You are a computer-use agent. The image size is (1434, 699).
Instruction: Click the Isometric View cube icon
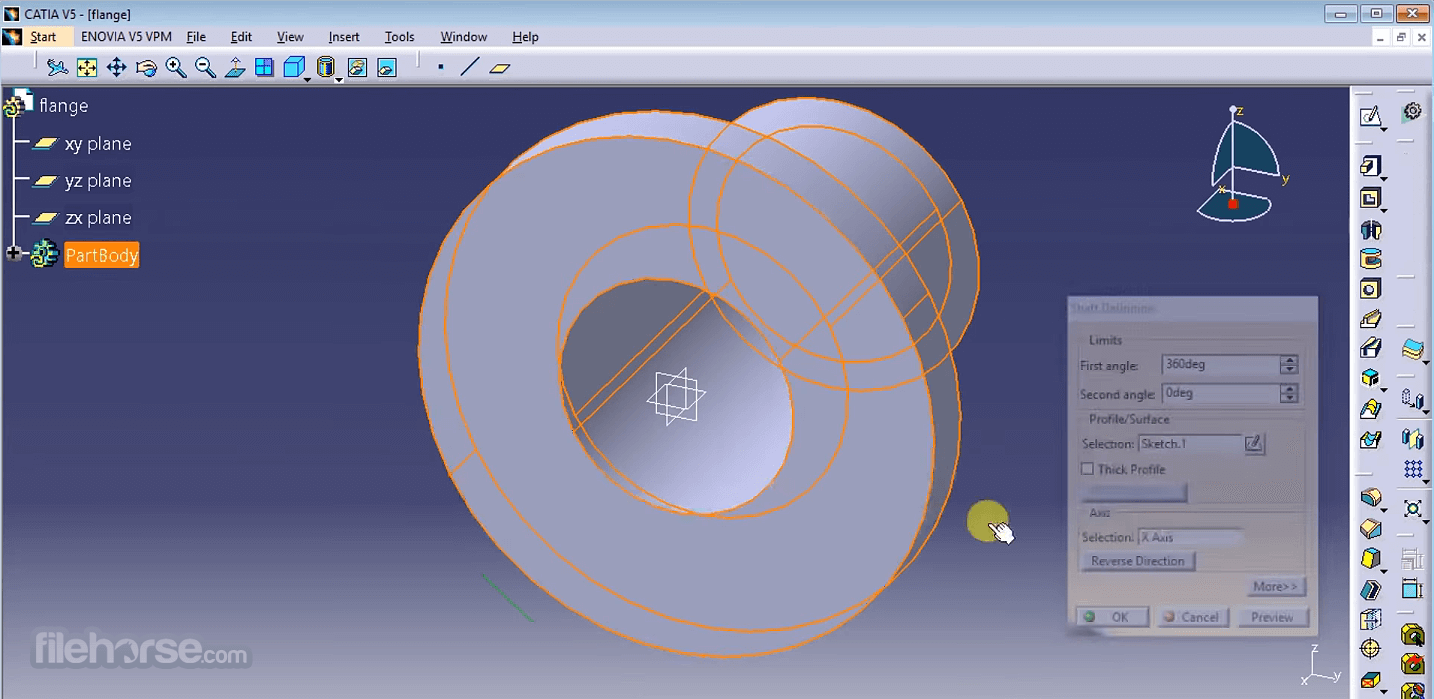293,67
